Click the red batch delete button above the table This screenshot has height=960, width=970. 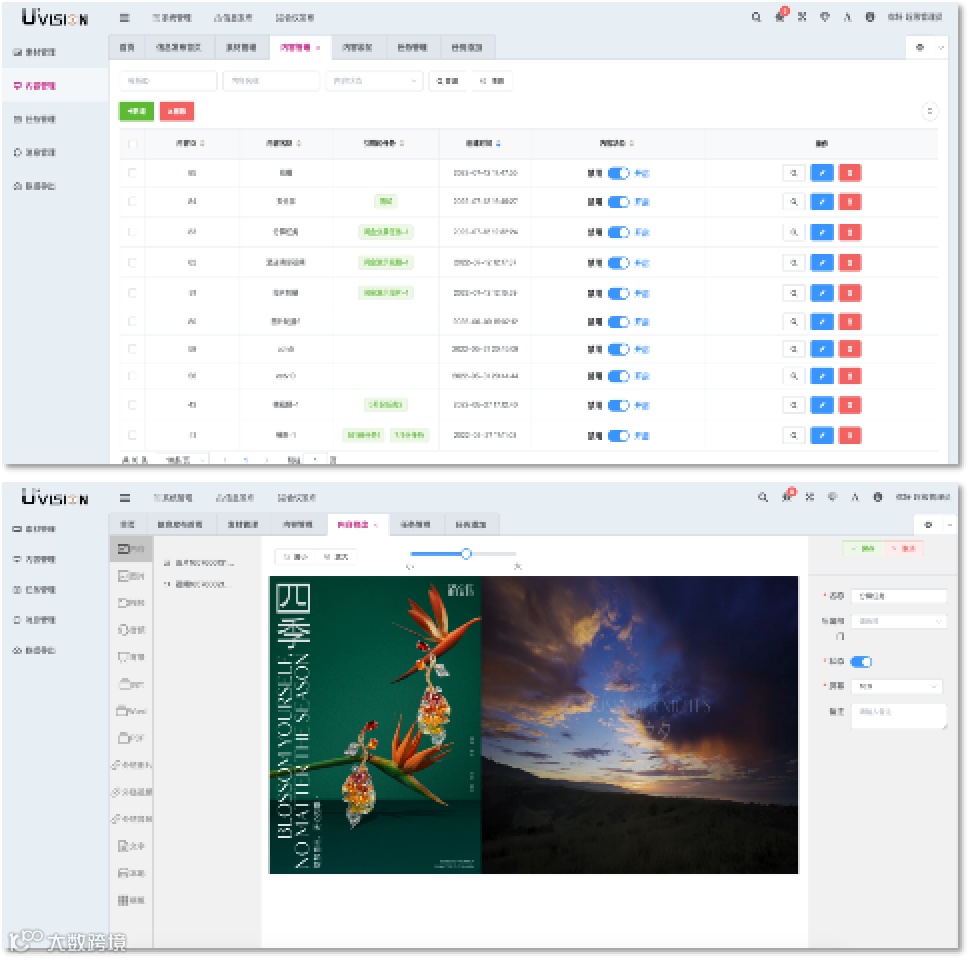coord(176,111)
